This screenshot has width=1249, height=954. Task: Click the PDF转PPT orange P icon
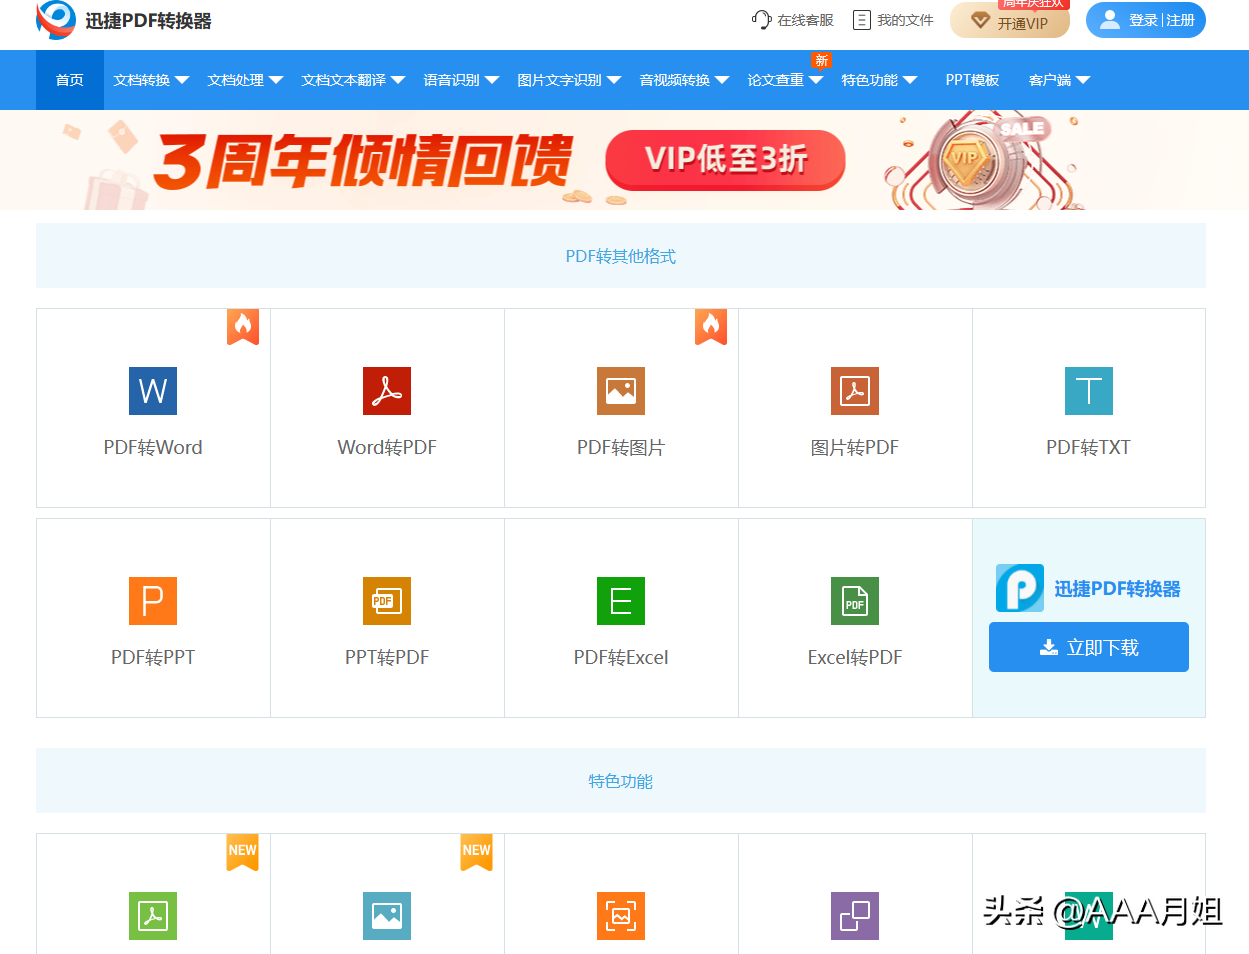153,601
